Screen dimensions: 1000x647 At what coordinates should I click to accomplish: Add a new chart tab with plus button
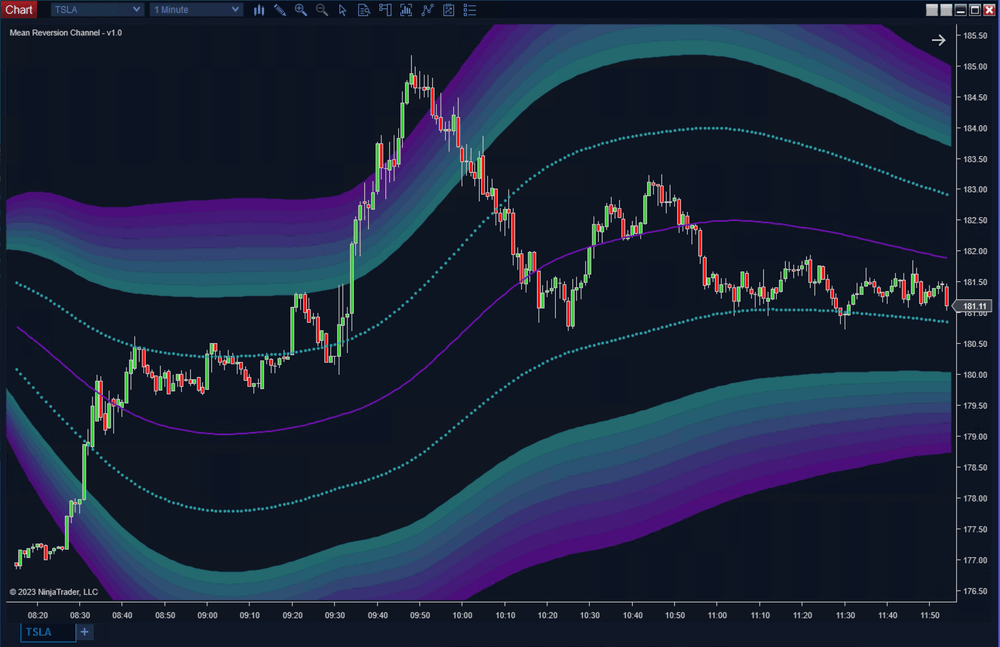pyautogui.click(x=84, y=632)
